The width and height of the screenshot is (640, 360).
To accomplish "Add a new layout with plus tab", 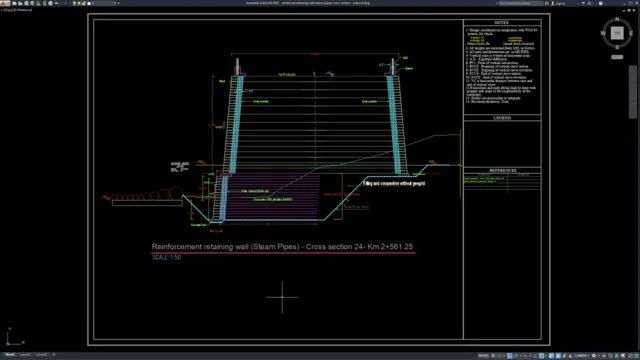I will tap(53, 355).
